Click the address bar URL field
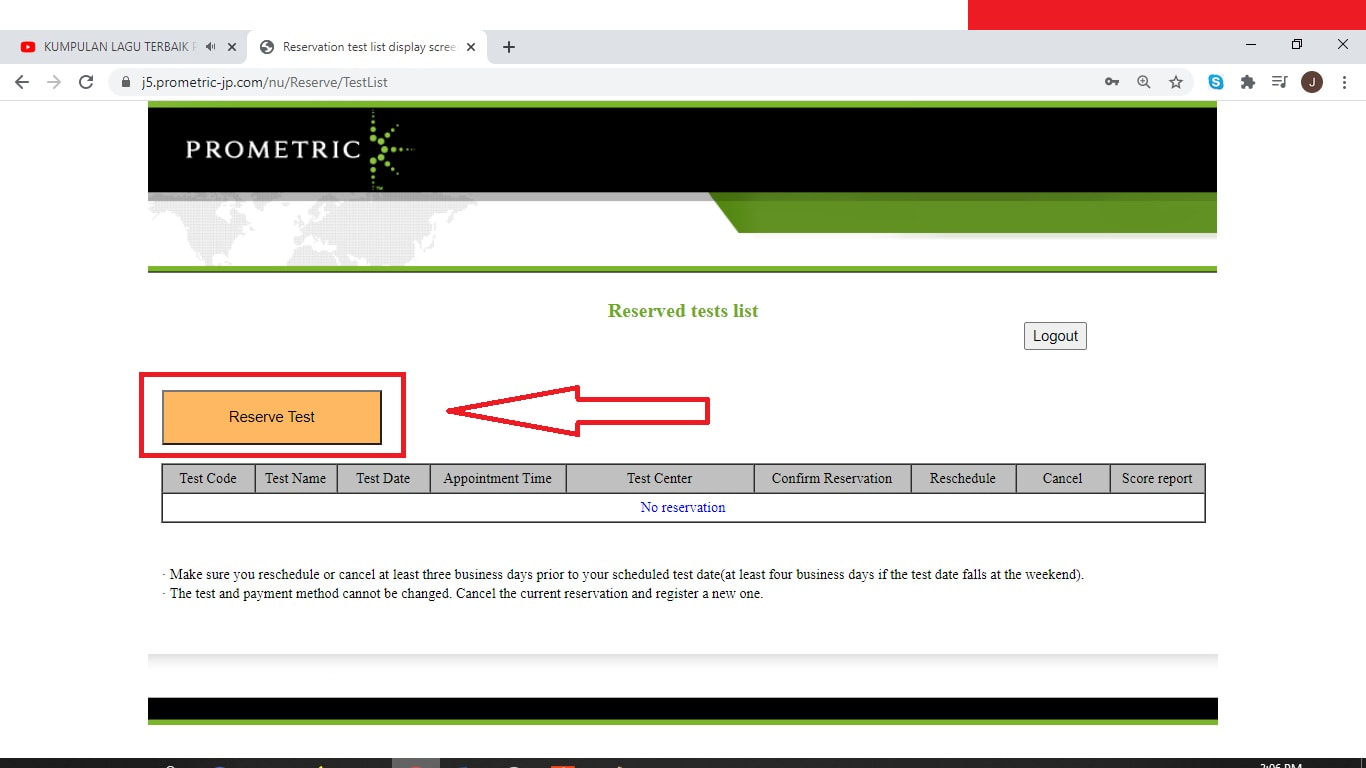 (600, 82)
